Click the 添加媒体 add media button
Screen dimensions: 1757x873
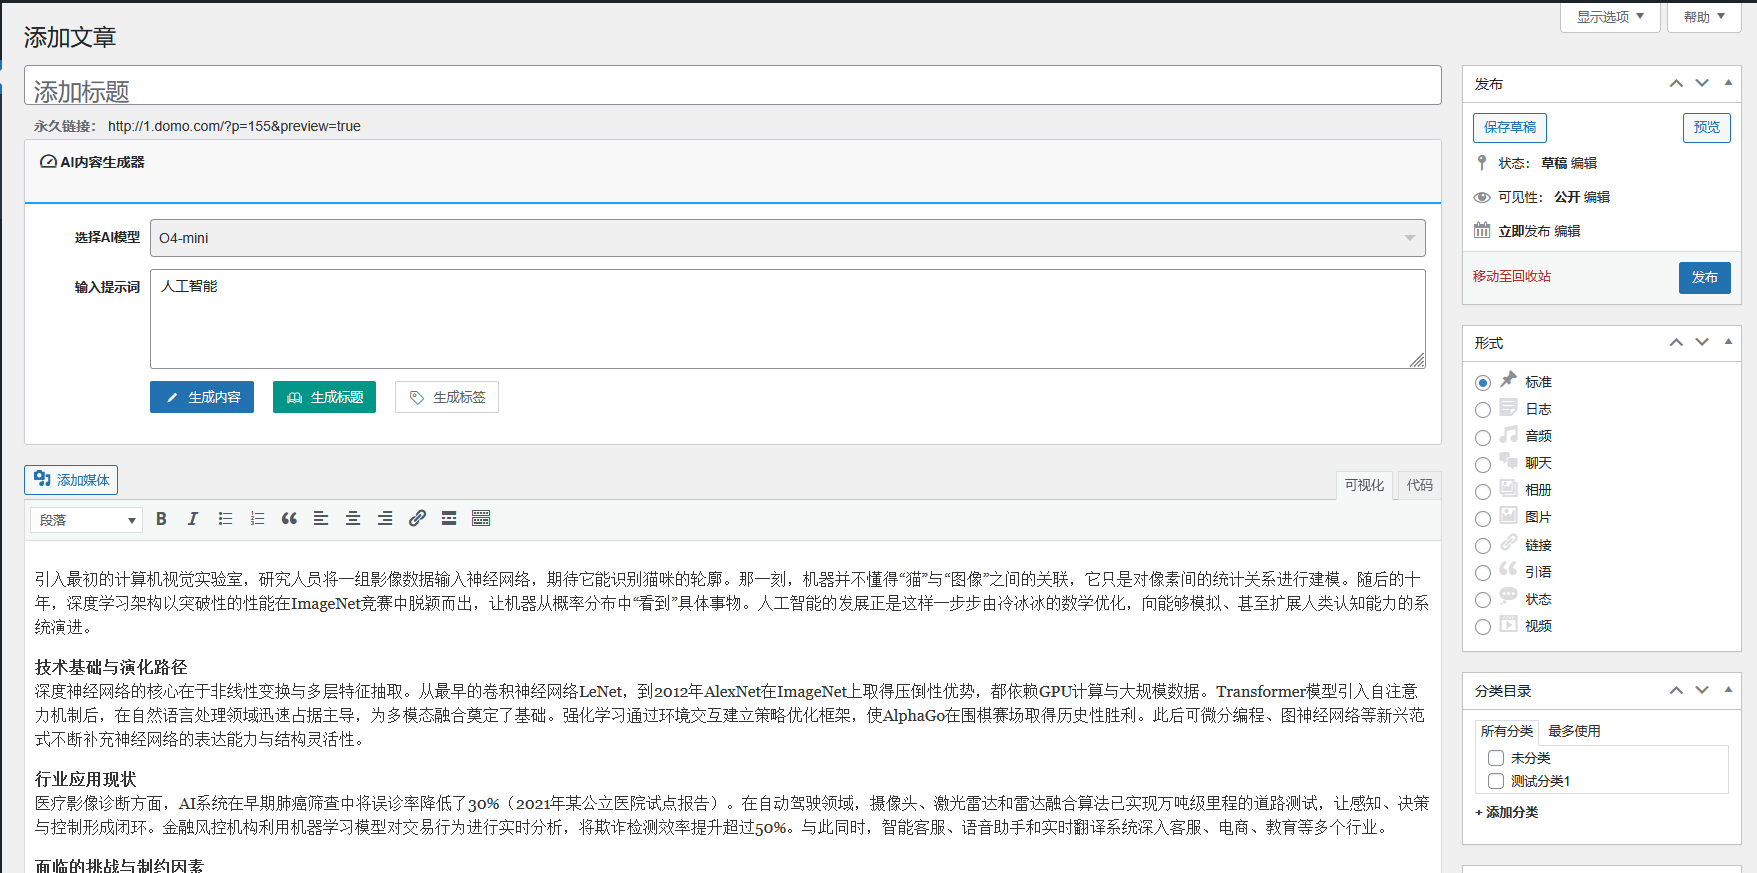coord(71,480)
